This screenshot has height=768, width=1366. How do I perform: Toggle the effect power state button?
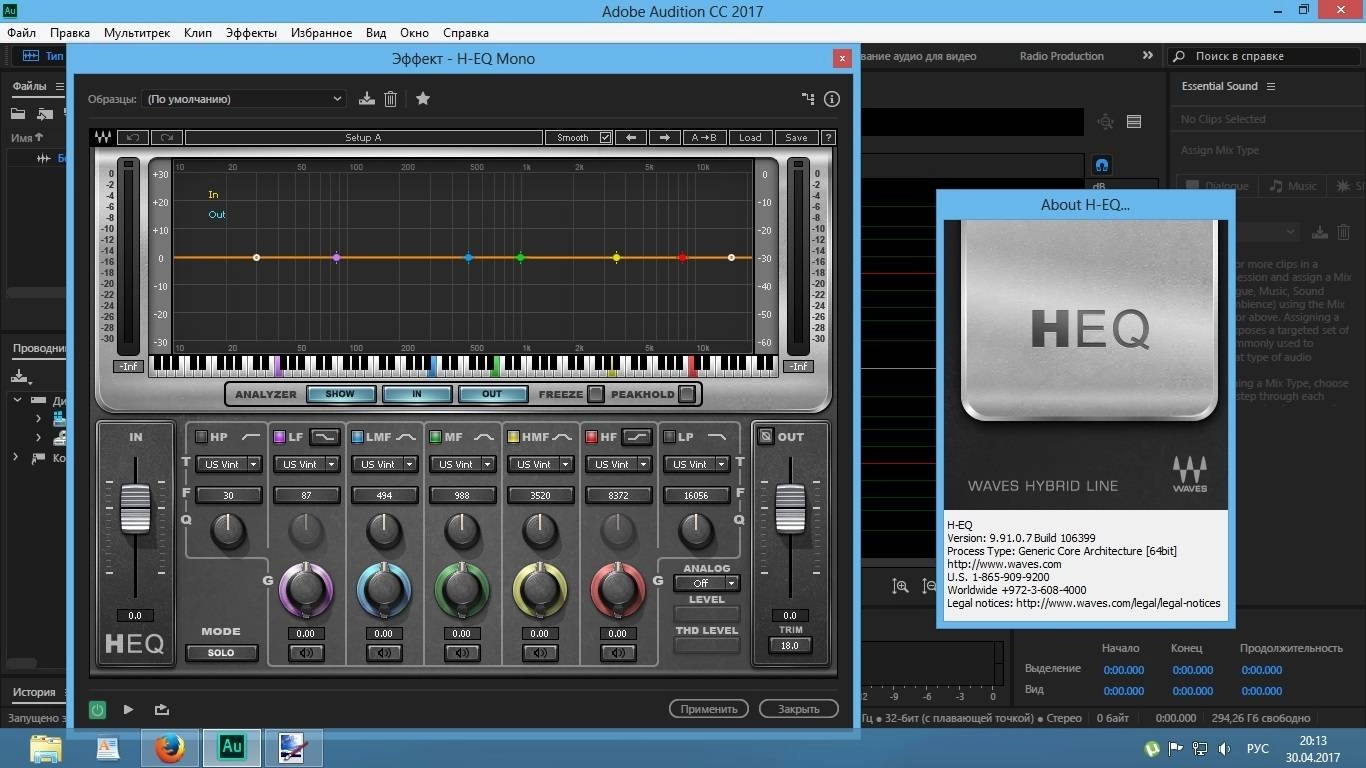point(97,709)
